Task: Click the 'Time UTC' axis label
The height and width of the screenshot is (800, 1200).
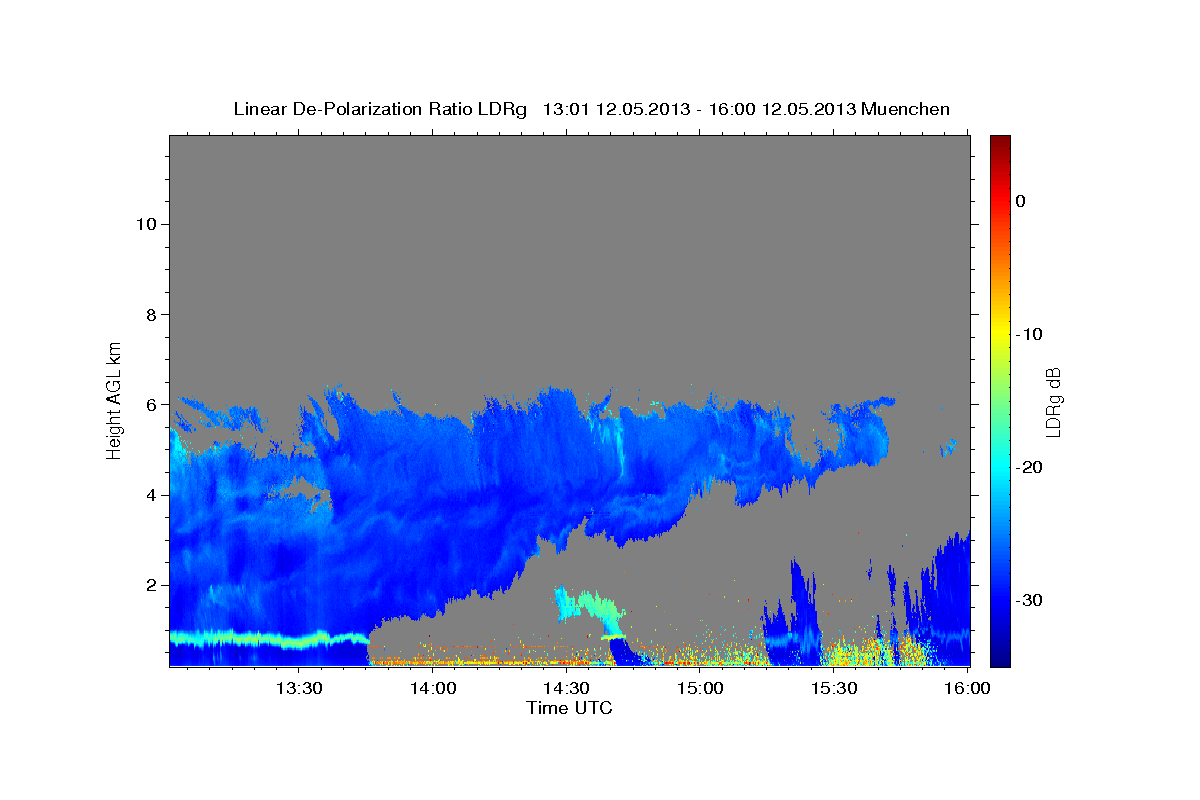Action: click(569, 708)
